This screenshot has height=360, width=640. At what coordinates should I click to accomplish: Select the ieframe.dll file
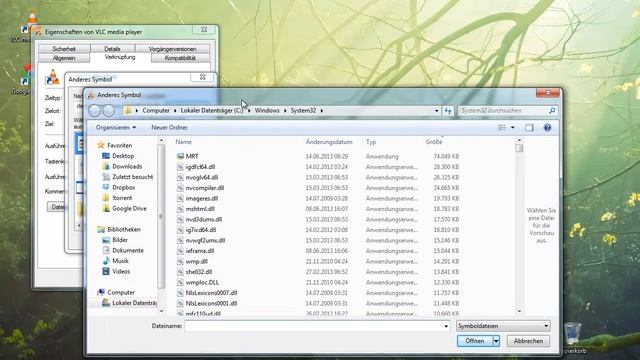click(x=200, y=251)
